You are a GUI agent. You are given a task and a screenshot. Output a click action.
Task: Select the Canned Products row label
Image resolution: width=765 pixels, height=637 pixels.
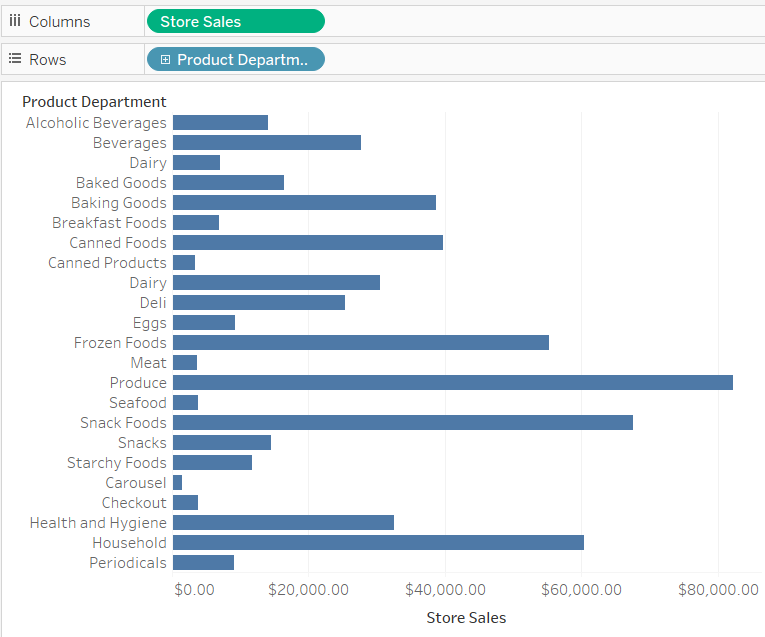pyautogui.click(x=107, y=263)
